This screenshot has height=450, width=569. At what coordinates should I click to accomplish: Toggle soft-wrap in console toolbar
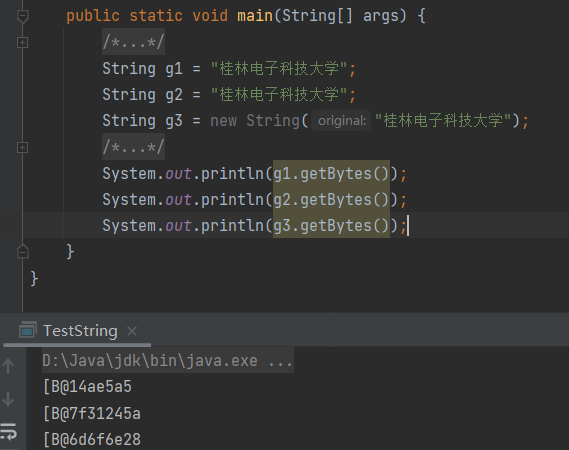point(9,431)
